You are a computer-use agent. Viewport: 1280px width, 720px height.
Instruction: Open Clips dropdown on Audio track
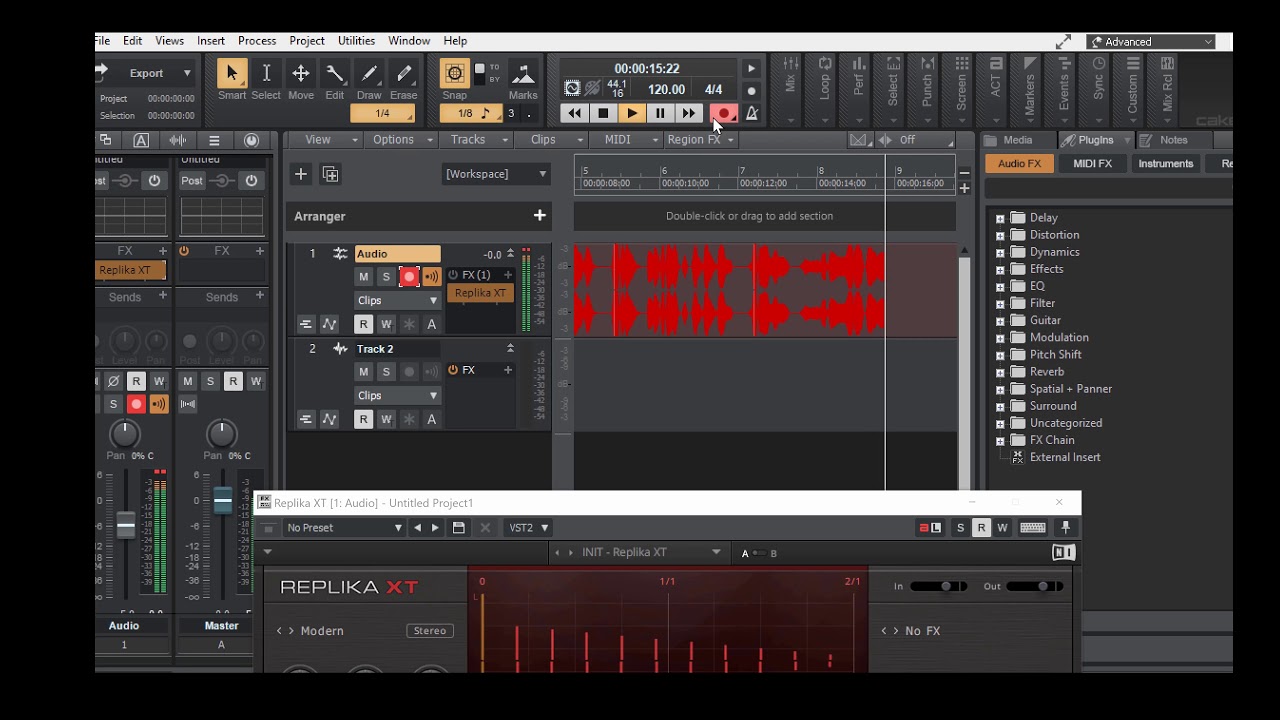[397, 300]
